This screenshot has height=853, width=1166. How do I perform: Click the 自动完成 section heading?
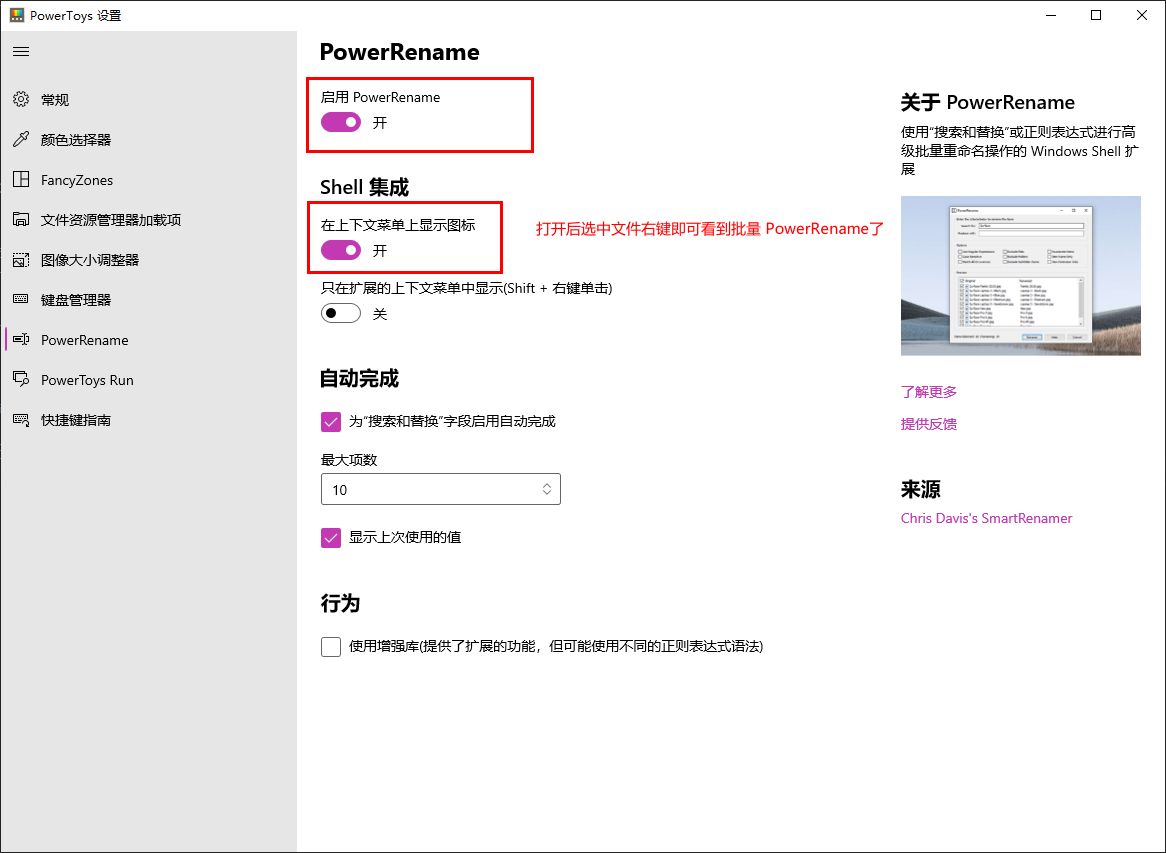pyautogui.click(x=359, y=379)
